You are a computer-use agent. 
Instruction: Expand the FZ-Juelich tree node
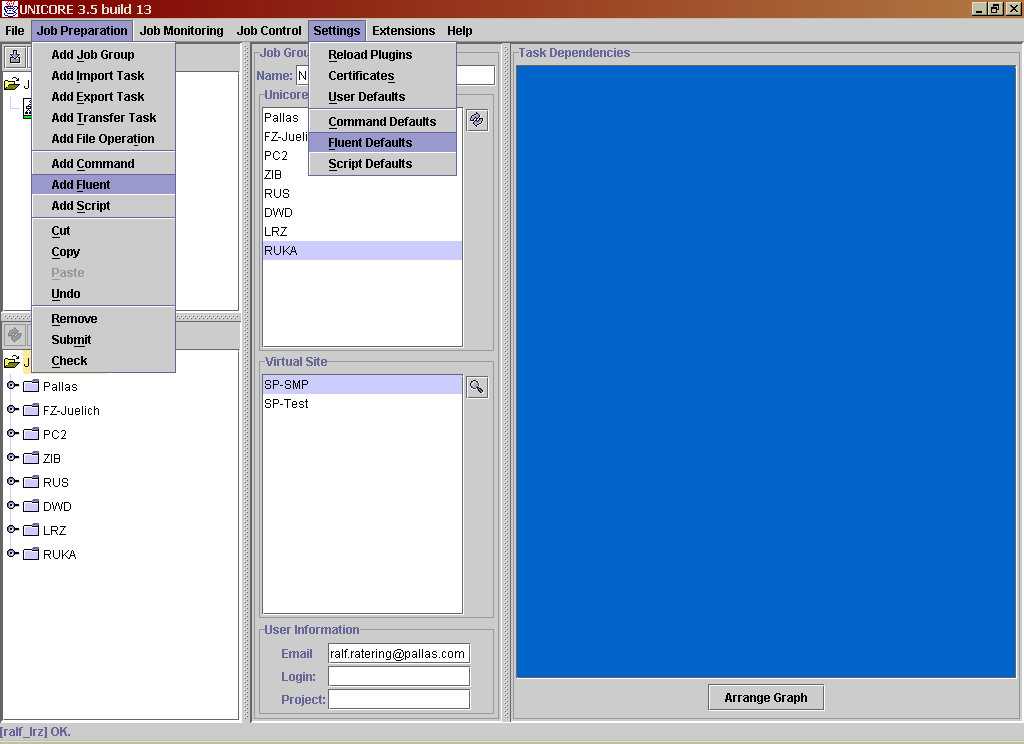pos(12,410)
